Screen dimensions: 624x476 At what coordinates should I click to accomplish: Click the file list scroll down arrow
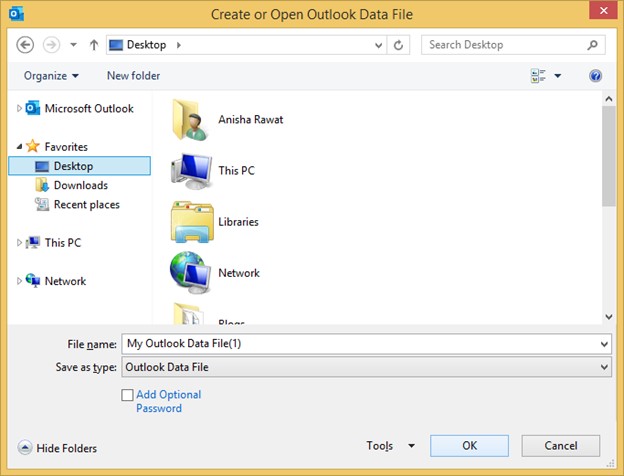[x=609, y=317]
